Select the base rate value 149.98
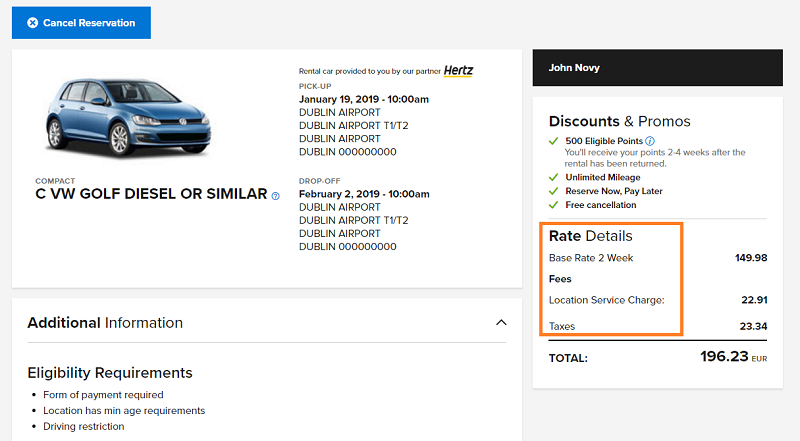Screen dimensions: 800x441 751,258
